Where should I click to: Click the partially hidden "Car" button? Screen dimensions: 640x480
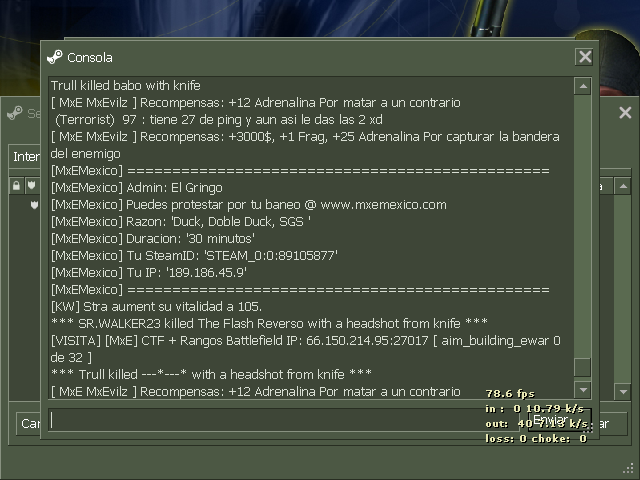(29, 424)
